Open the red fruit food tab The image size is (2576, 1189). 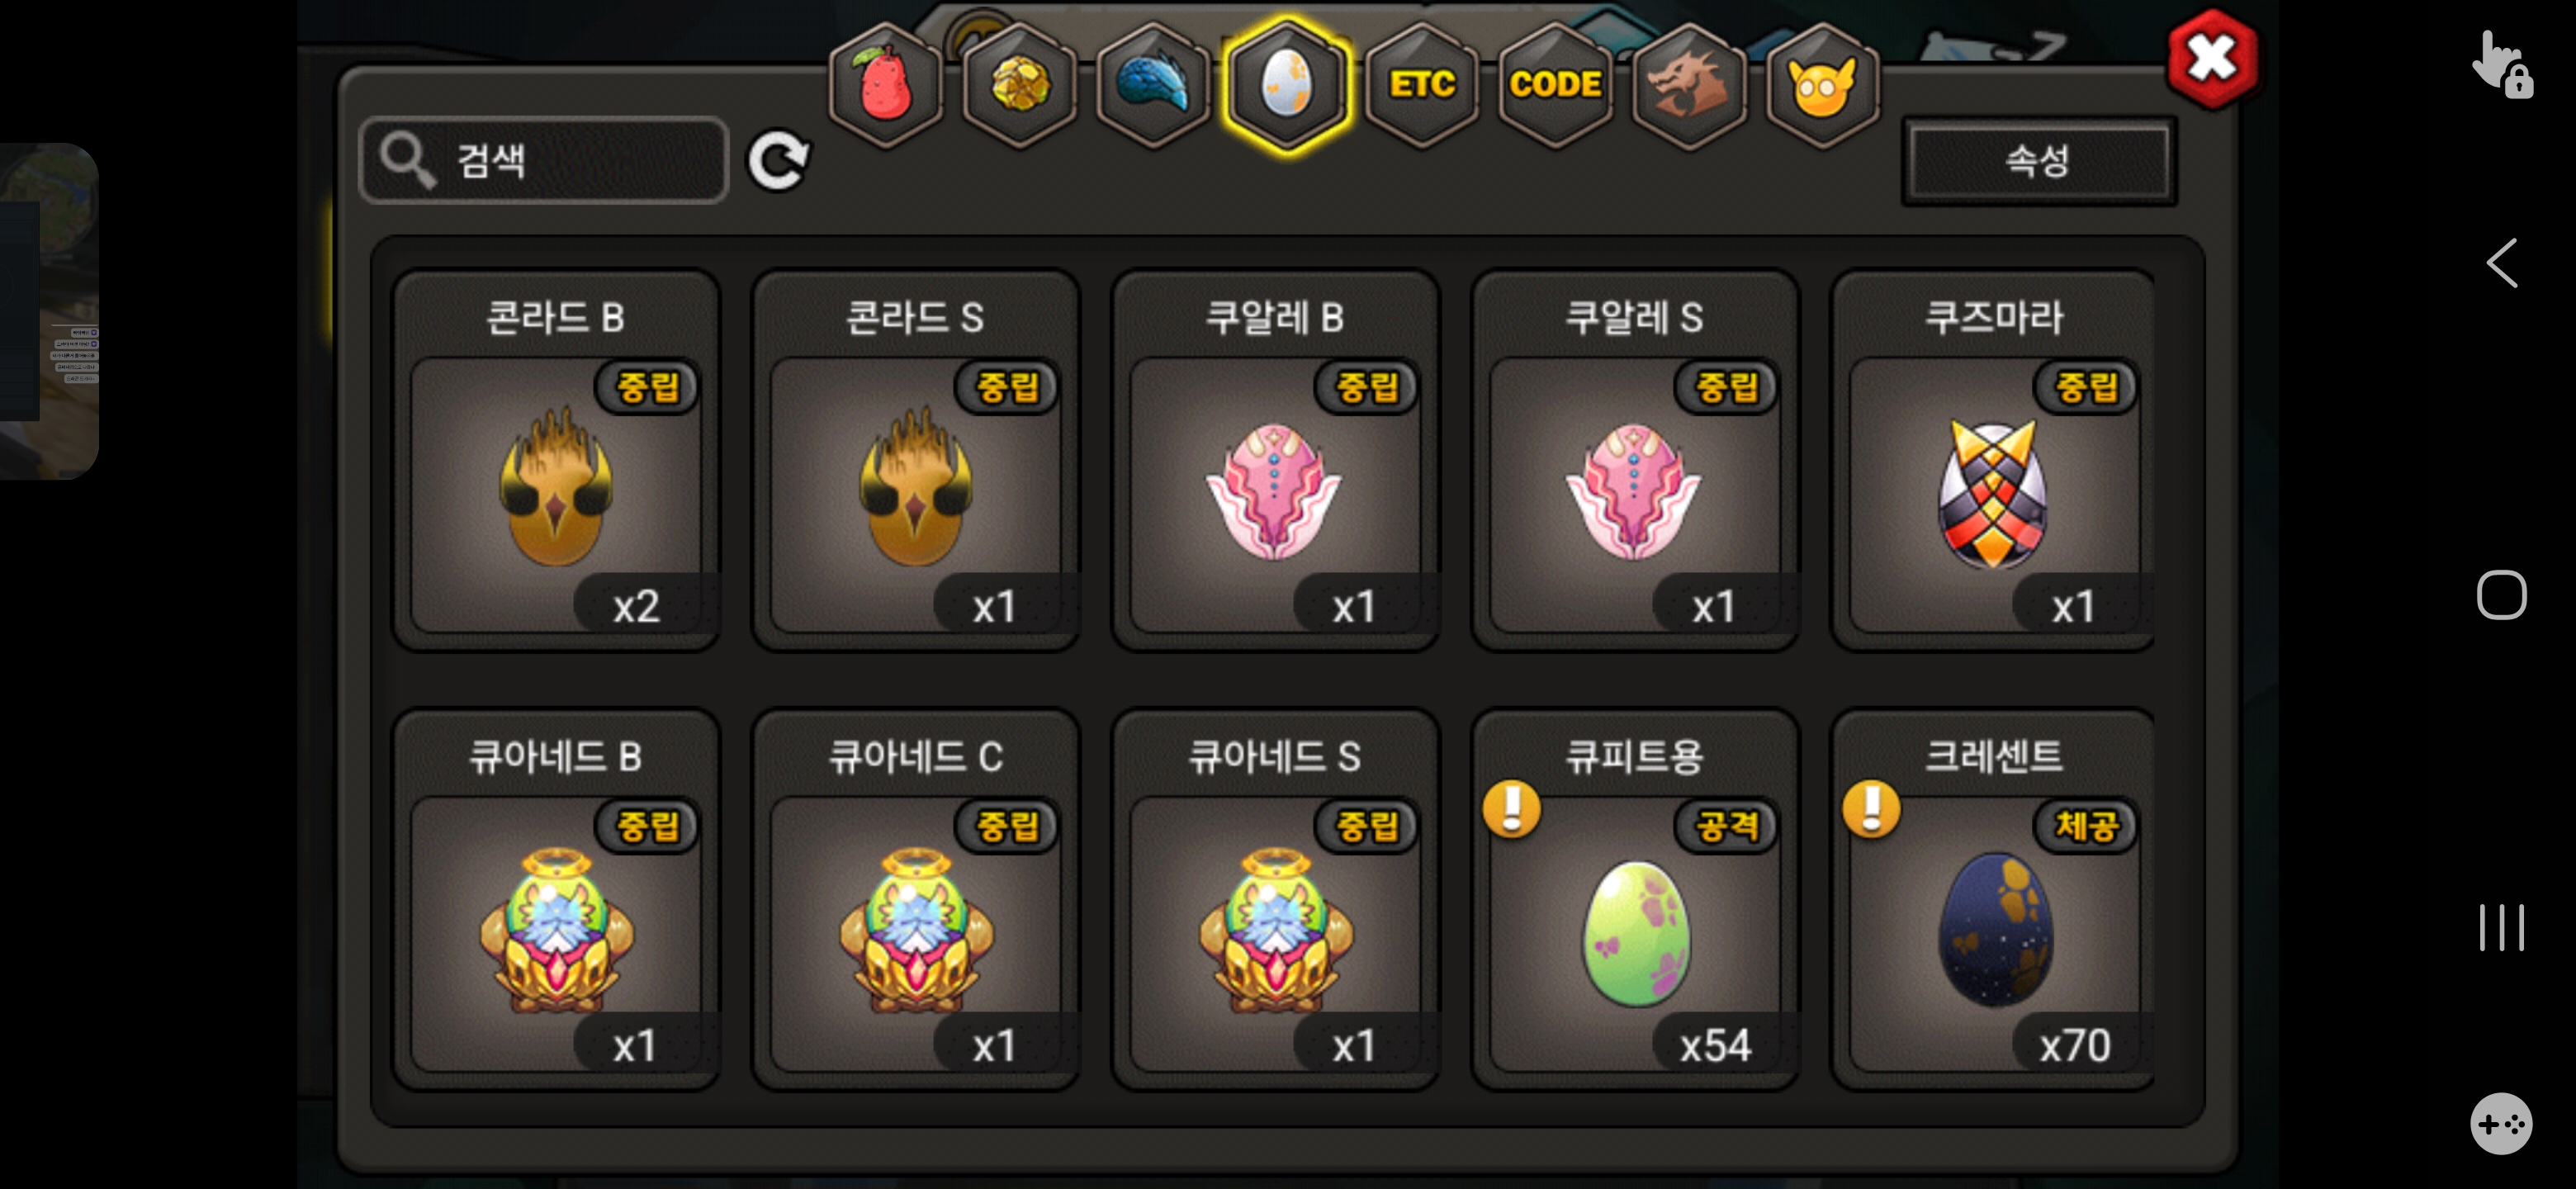point(885,85)
